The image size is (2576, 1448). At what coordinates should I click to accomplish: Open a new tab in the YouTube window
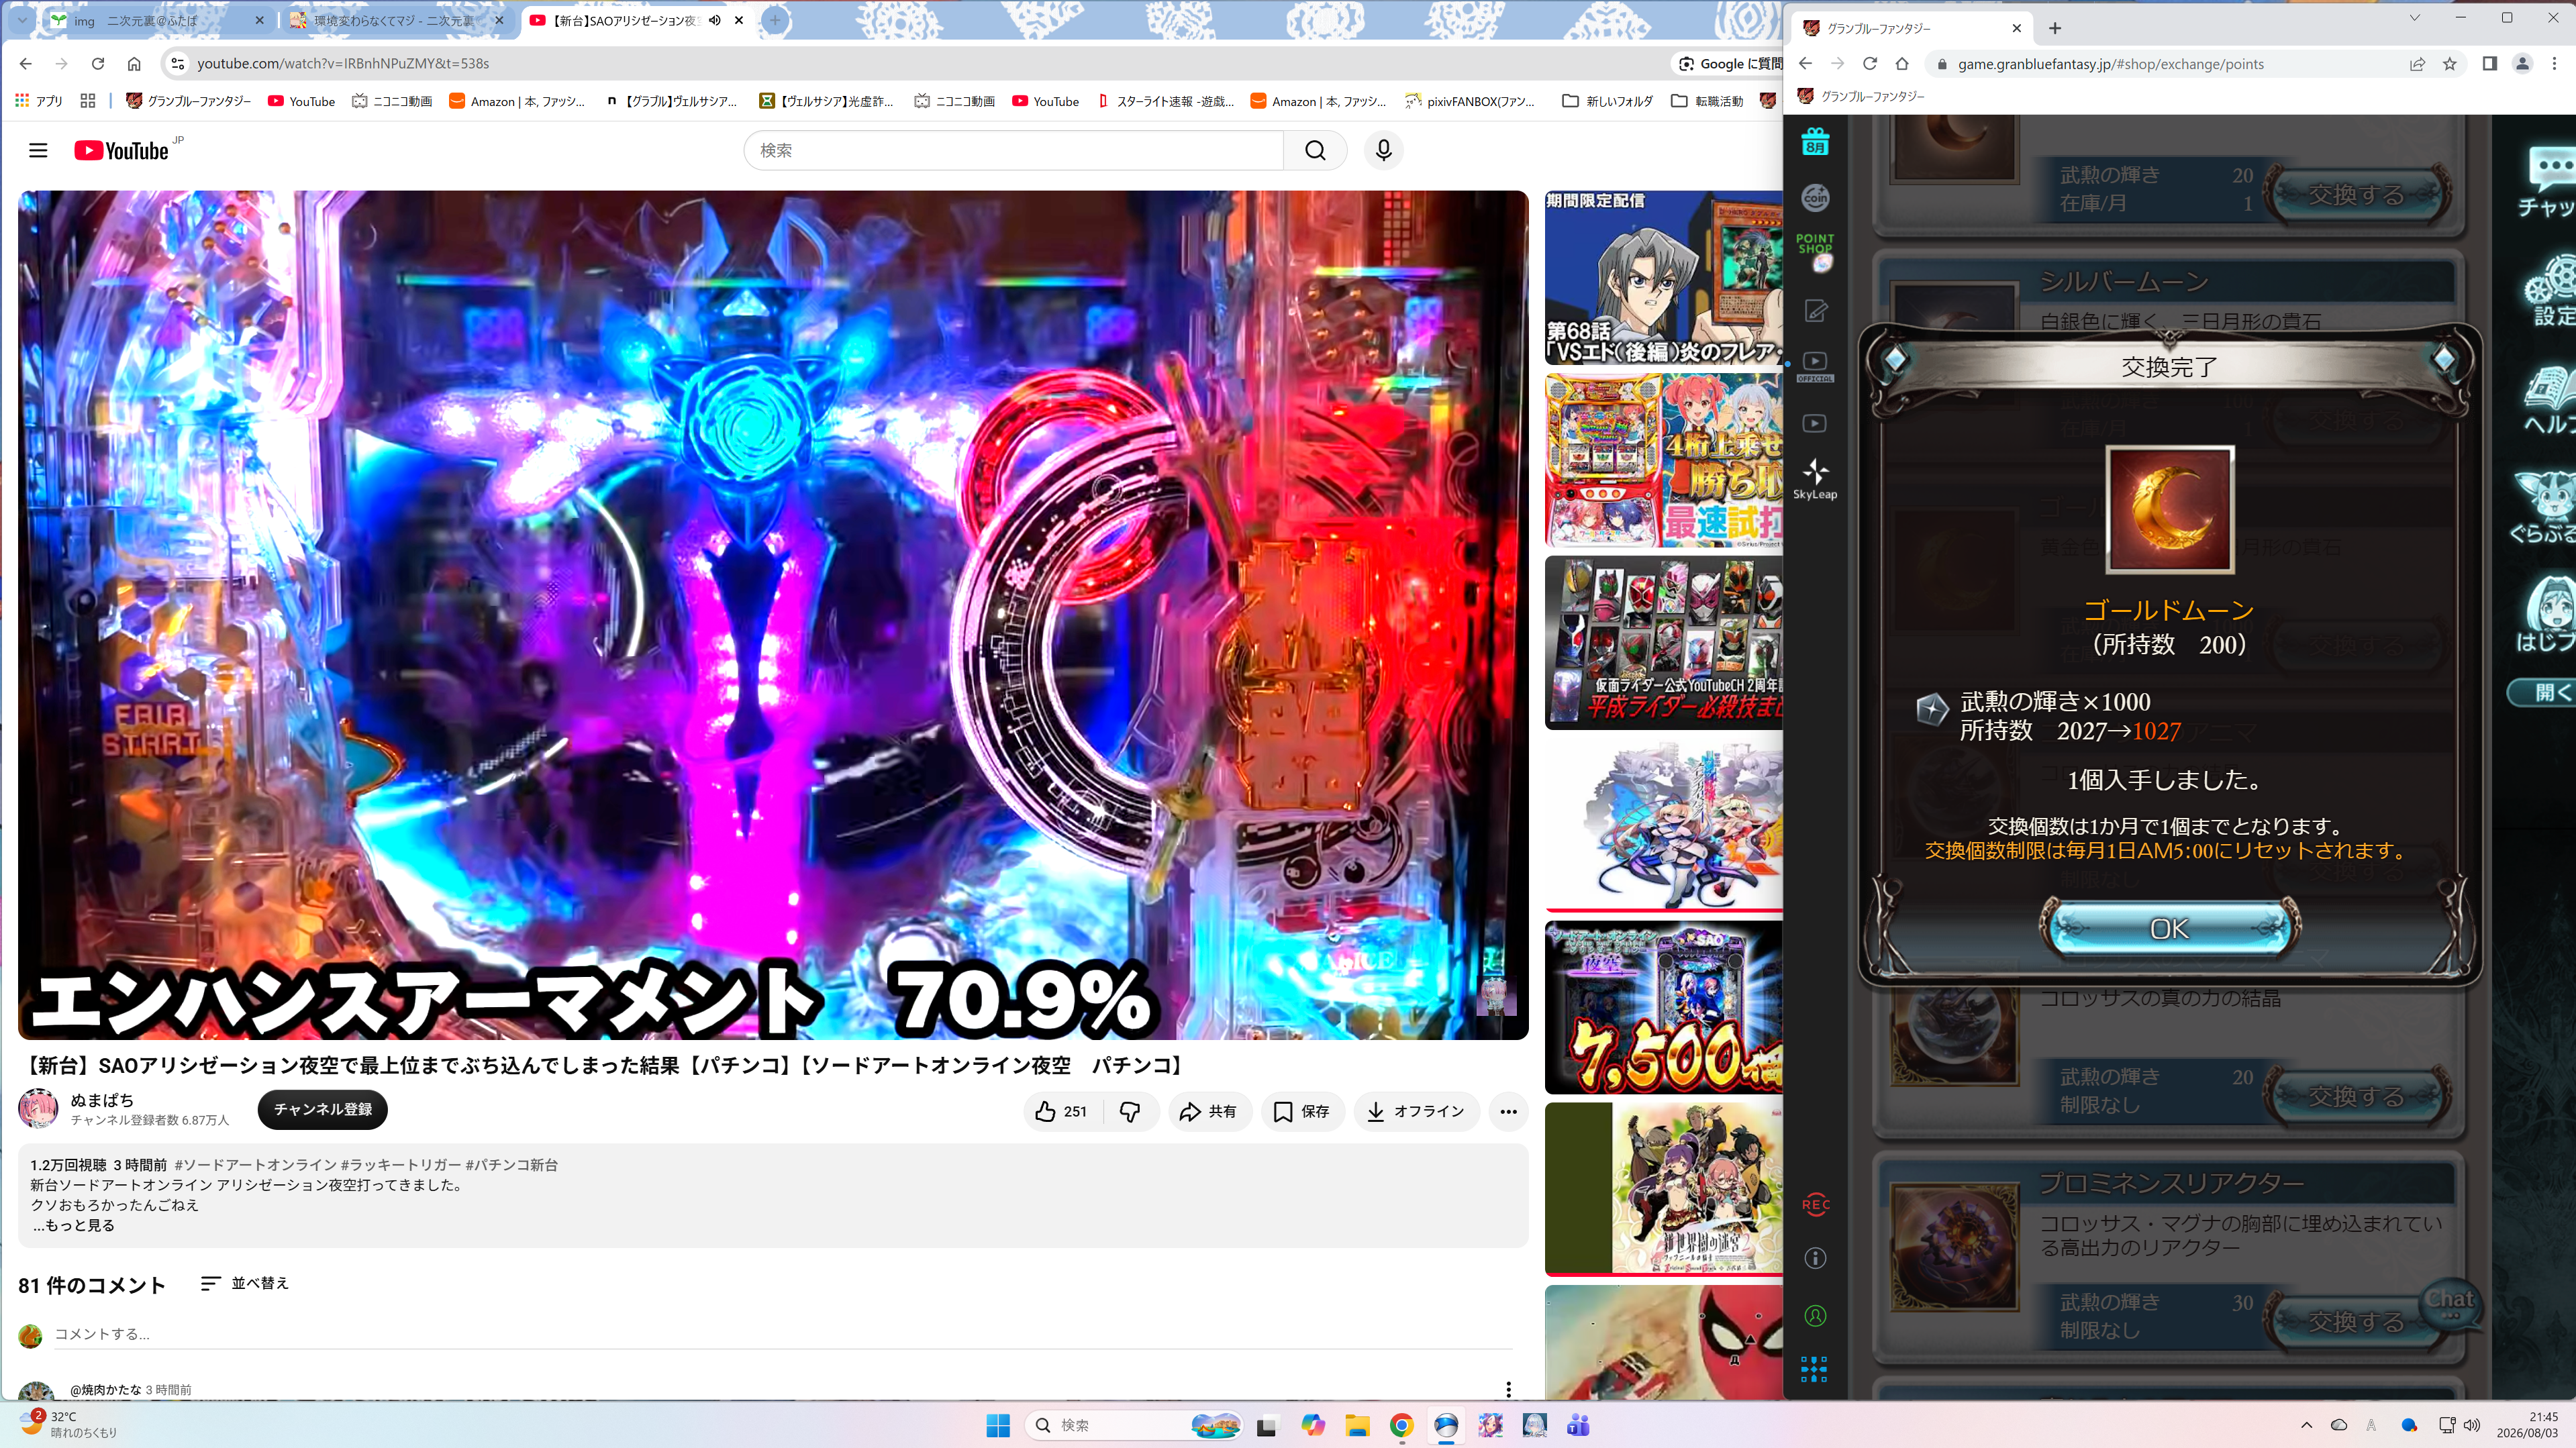tap(775, 20)
